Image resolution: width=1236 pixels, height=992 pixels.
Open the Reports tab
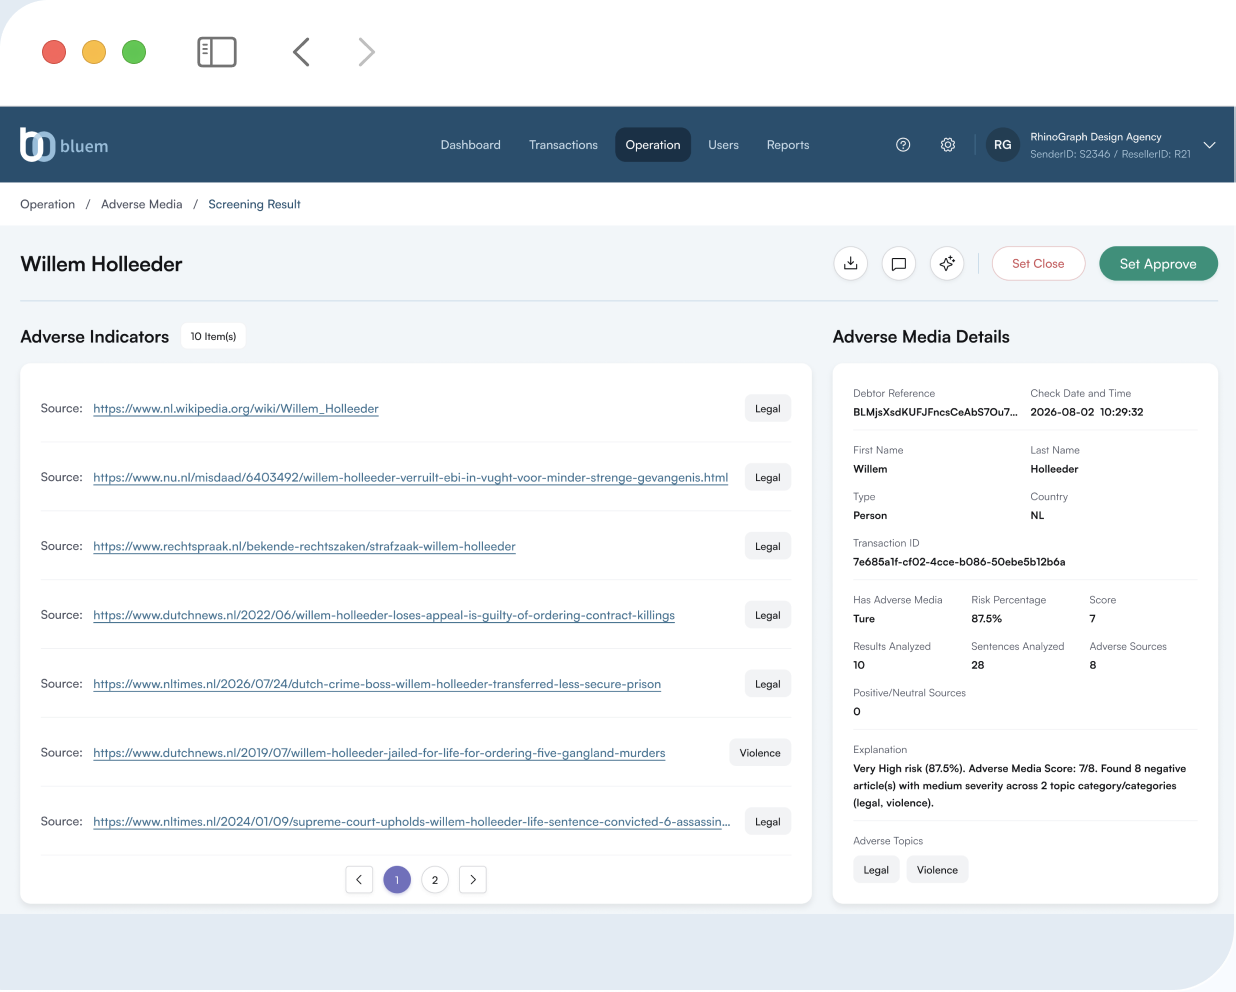(788, 145)
